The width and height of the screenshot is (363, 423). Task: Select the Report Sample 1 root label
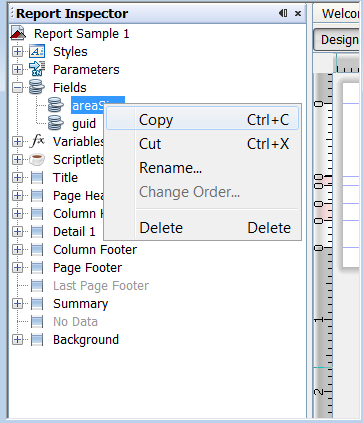click(82, 34)
